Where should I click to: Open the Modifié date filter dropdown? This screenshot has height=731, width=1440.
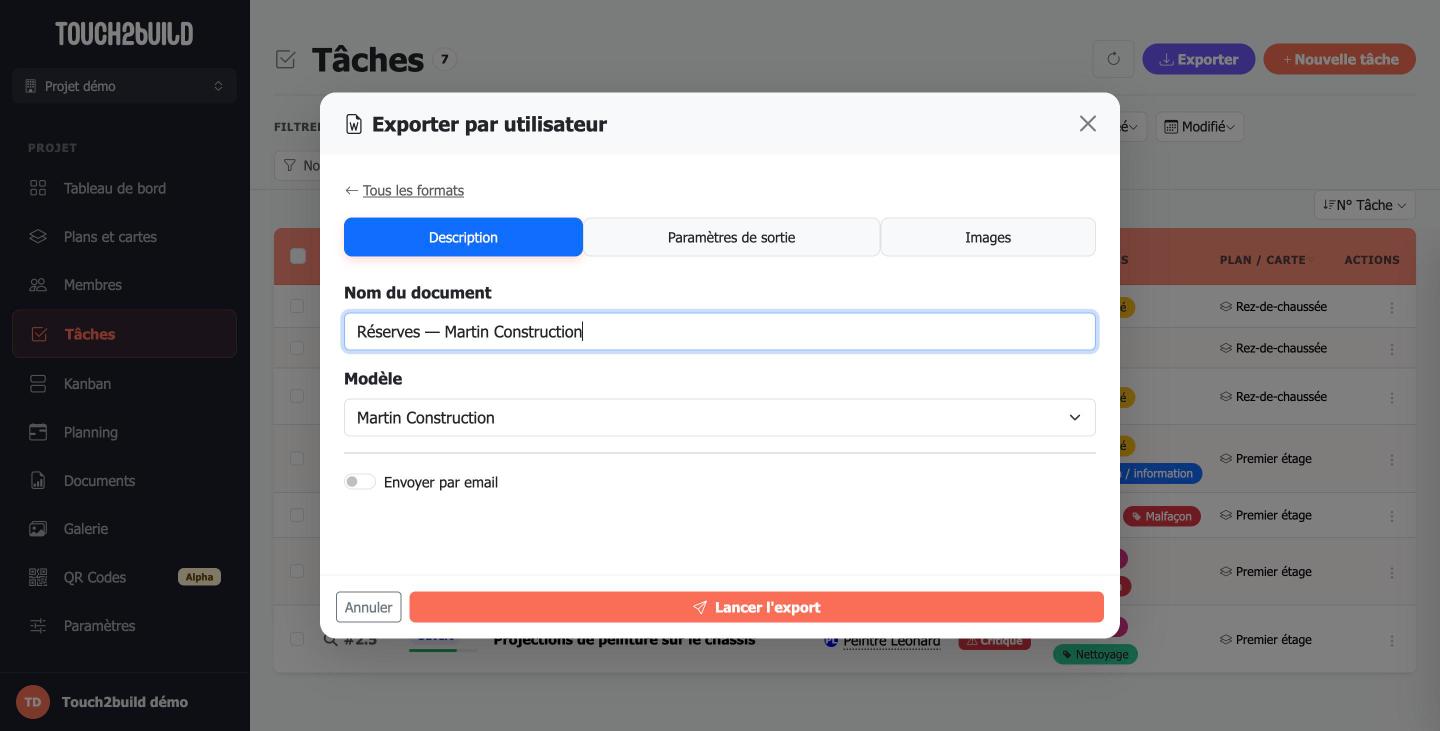(1200, 127)
